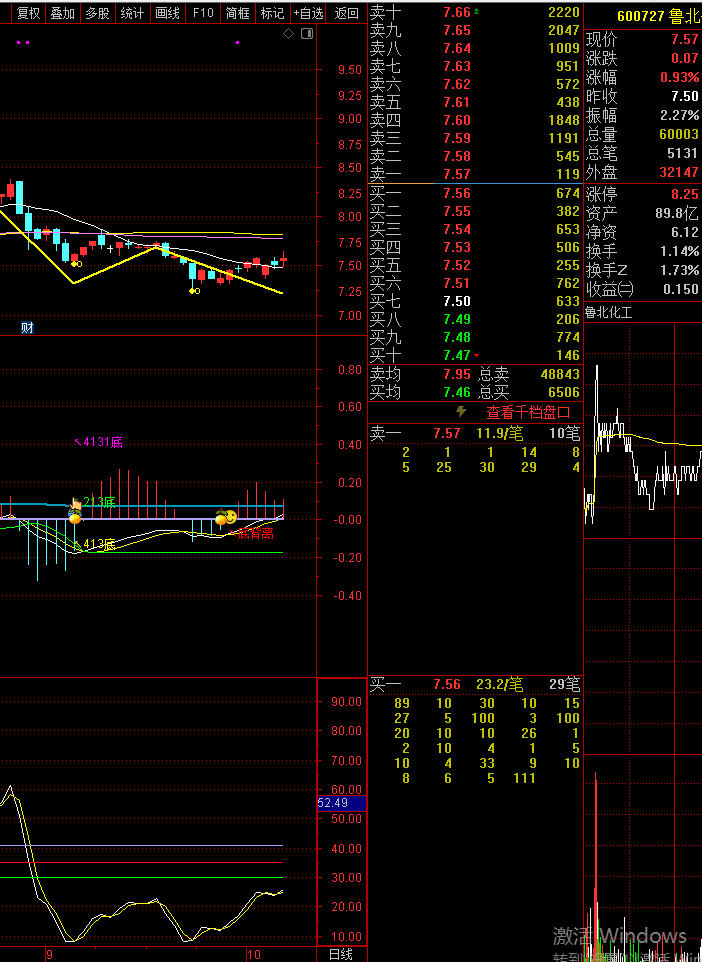
Task: Open the 标记 mark option
Action: click(x=272, y=13)
